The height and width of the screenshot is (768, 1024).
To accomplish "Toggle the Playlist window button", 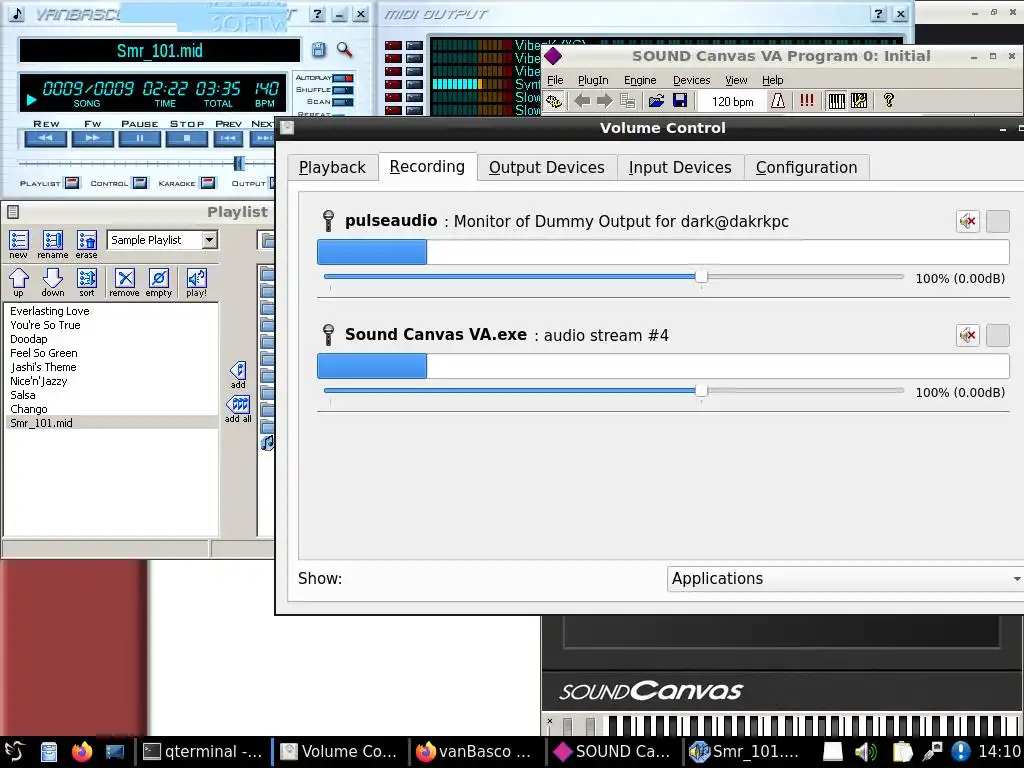I will click(72, 183).
